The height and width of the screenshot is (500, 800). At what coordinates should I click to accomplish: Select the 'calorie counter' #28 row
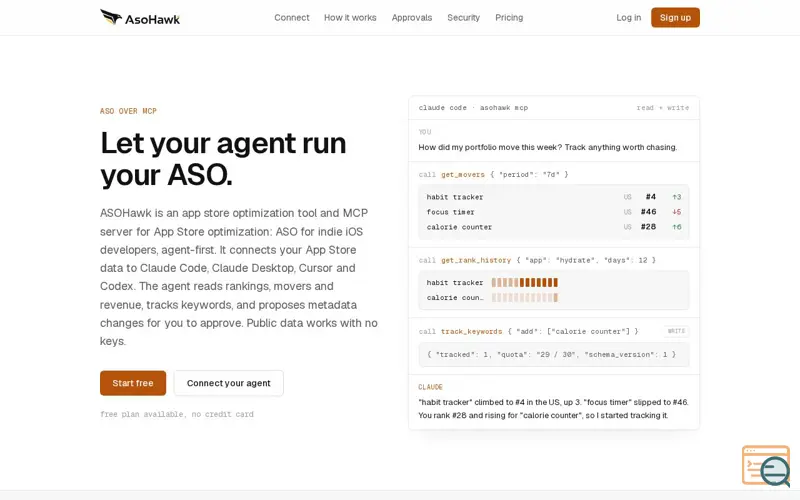pos(554,227)
